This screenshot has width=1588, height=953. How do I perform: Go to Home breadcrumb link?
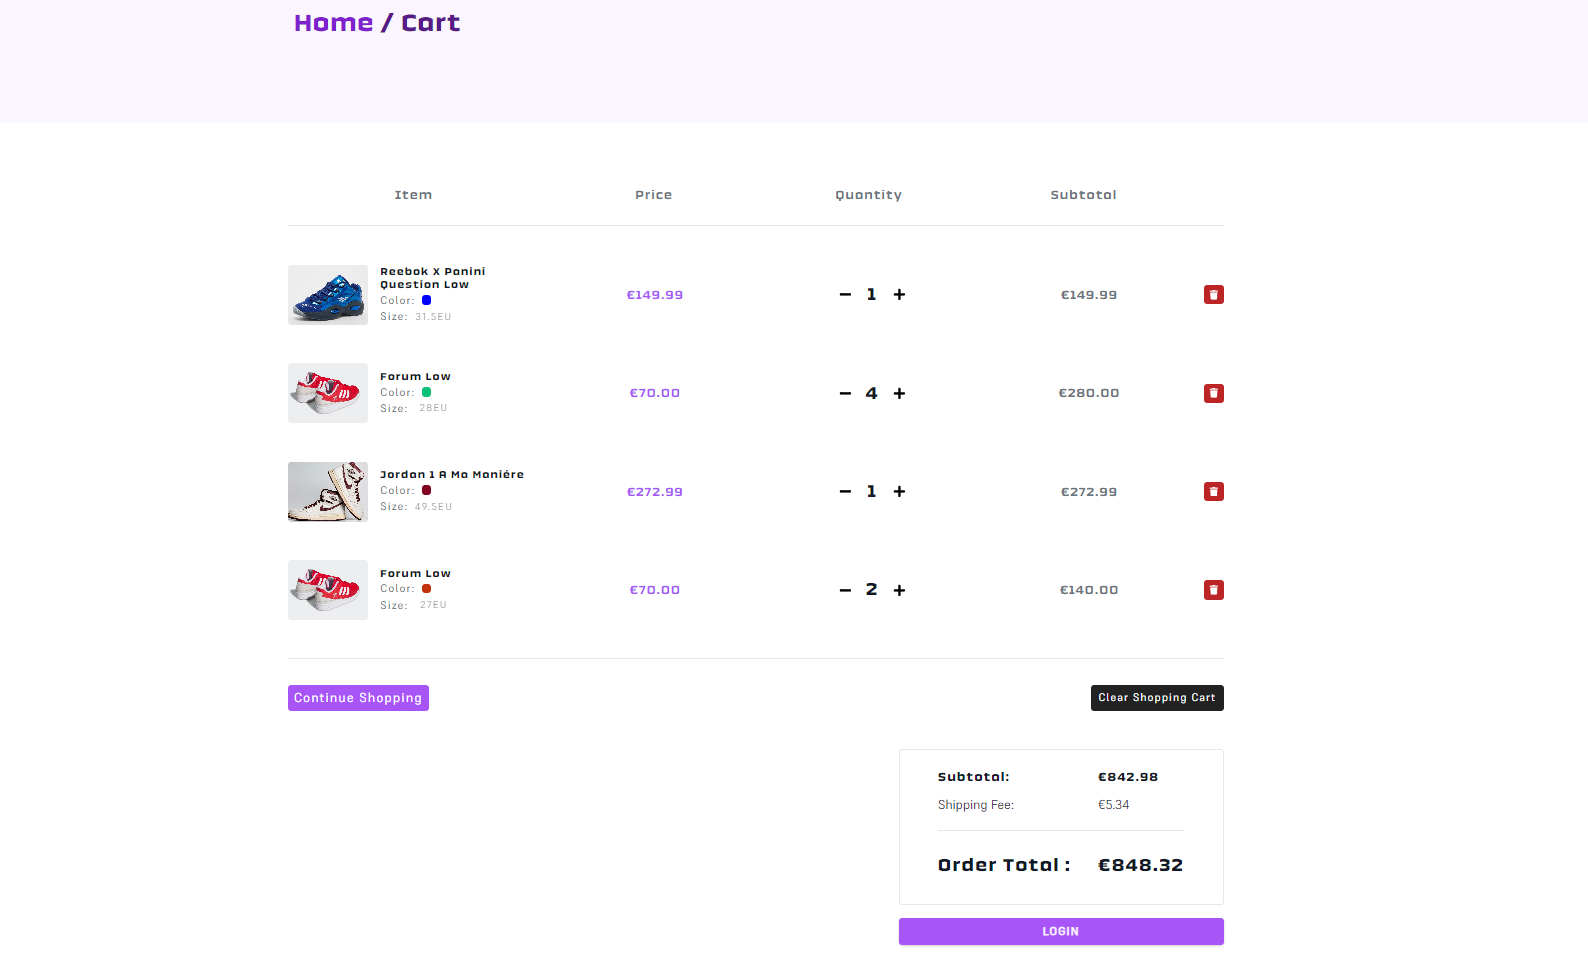(x=333, y=23)
